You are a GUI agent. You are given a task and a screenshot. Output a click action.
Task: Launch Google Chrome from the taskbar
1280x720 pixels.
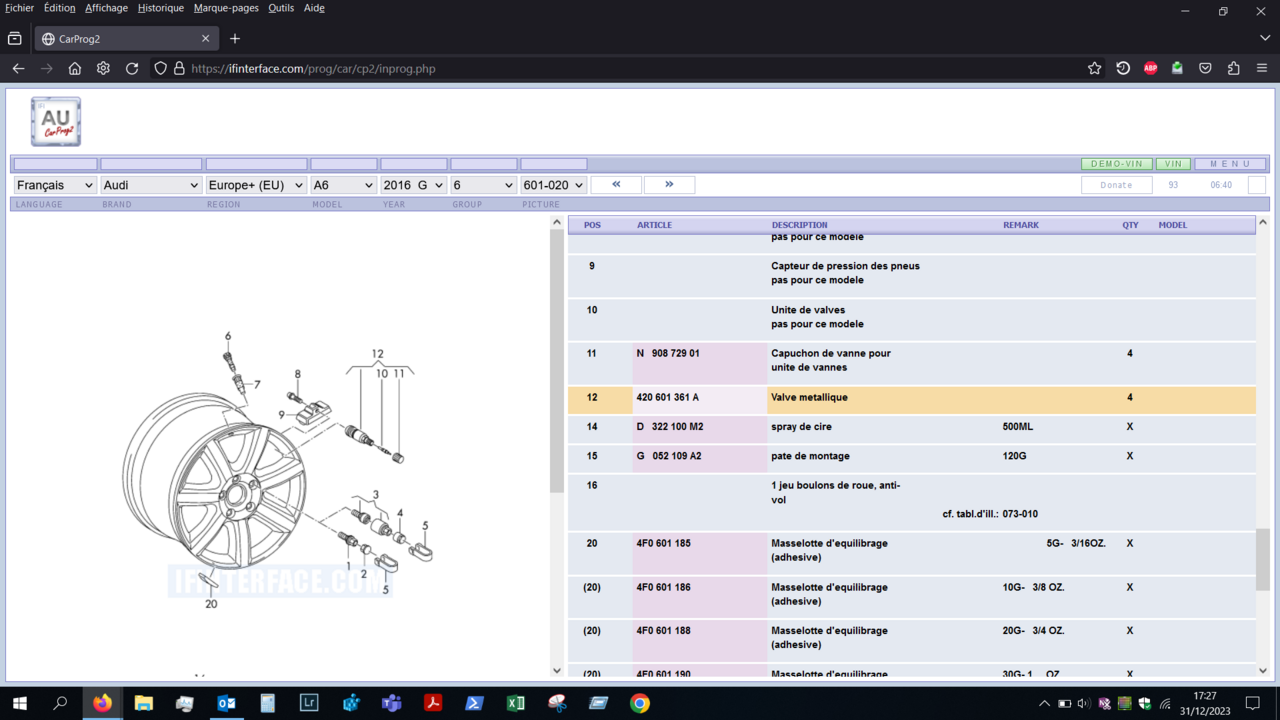(x=639, y=703)
